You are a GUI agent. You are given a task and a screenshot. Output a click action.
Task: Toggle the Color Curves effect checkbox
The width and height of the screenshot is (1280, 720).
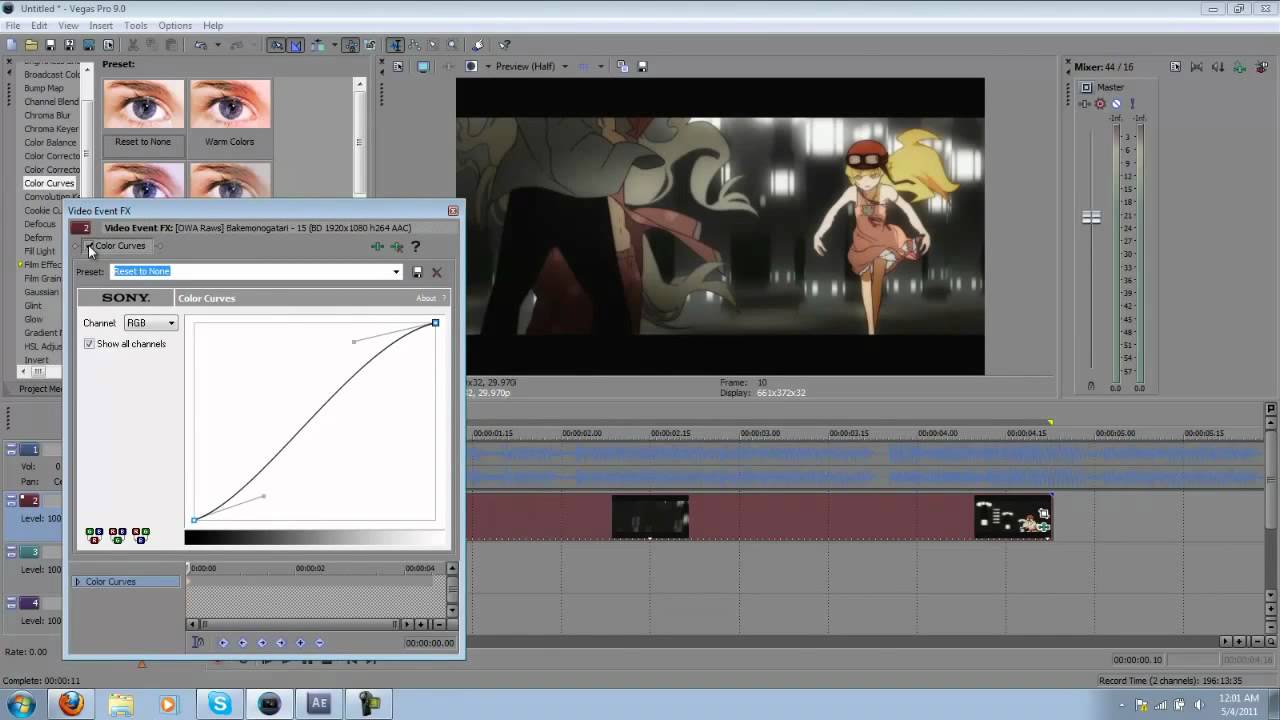click(x=90, y=246)
